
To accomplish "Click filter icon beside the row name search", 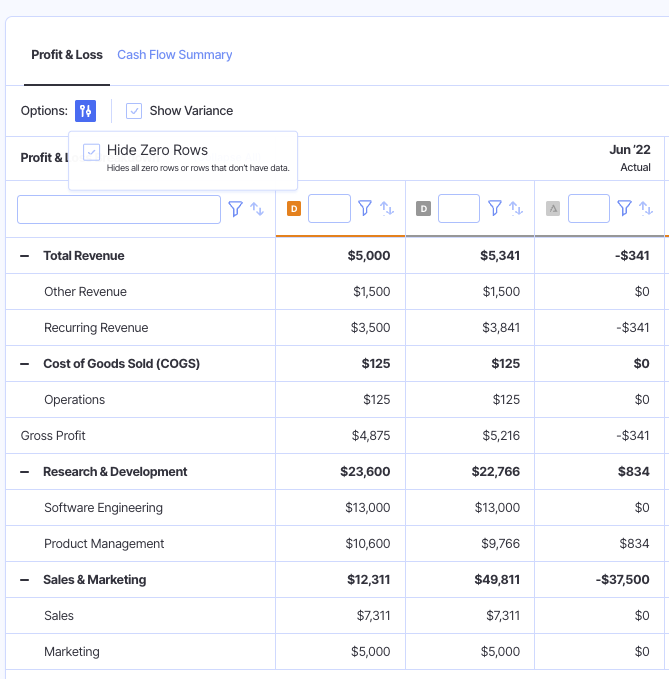I will [236, 209].
